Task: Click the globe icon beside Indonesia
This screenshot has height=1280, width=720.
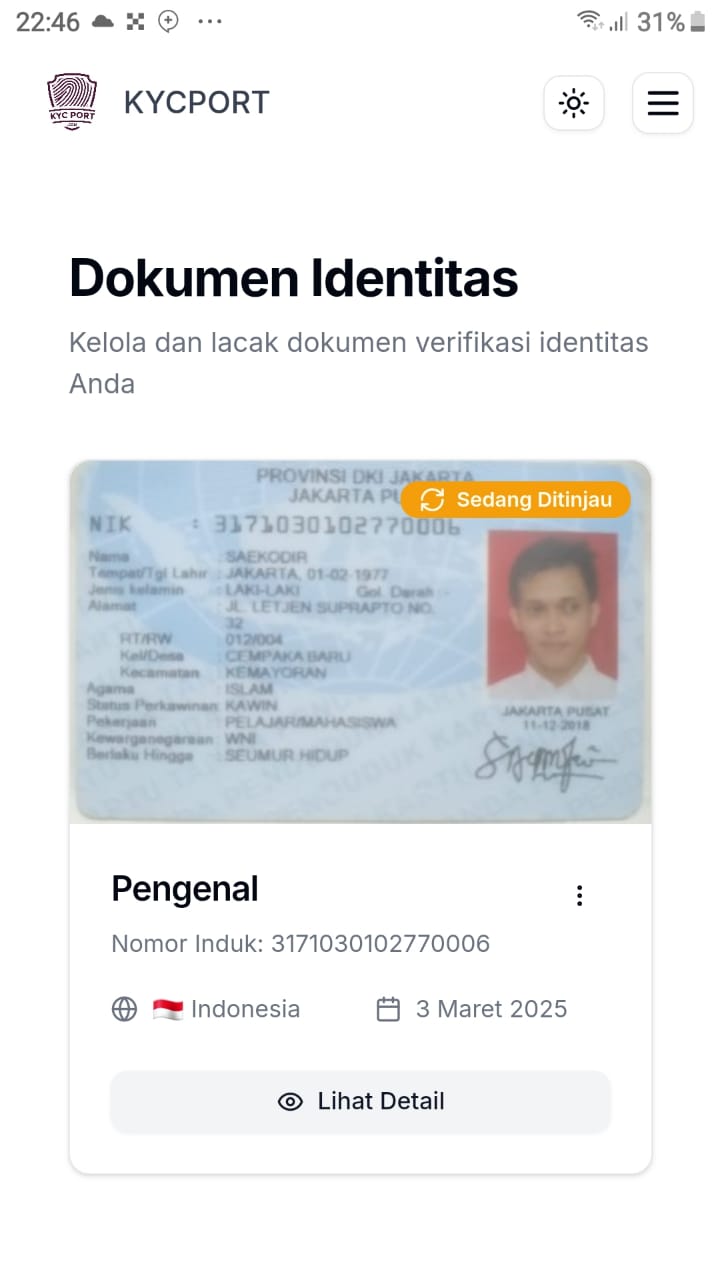Action: pyautogui.click(x=124, y=1009)
